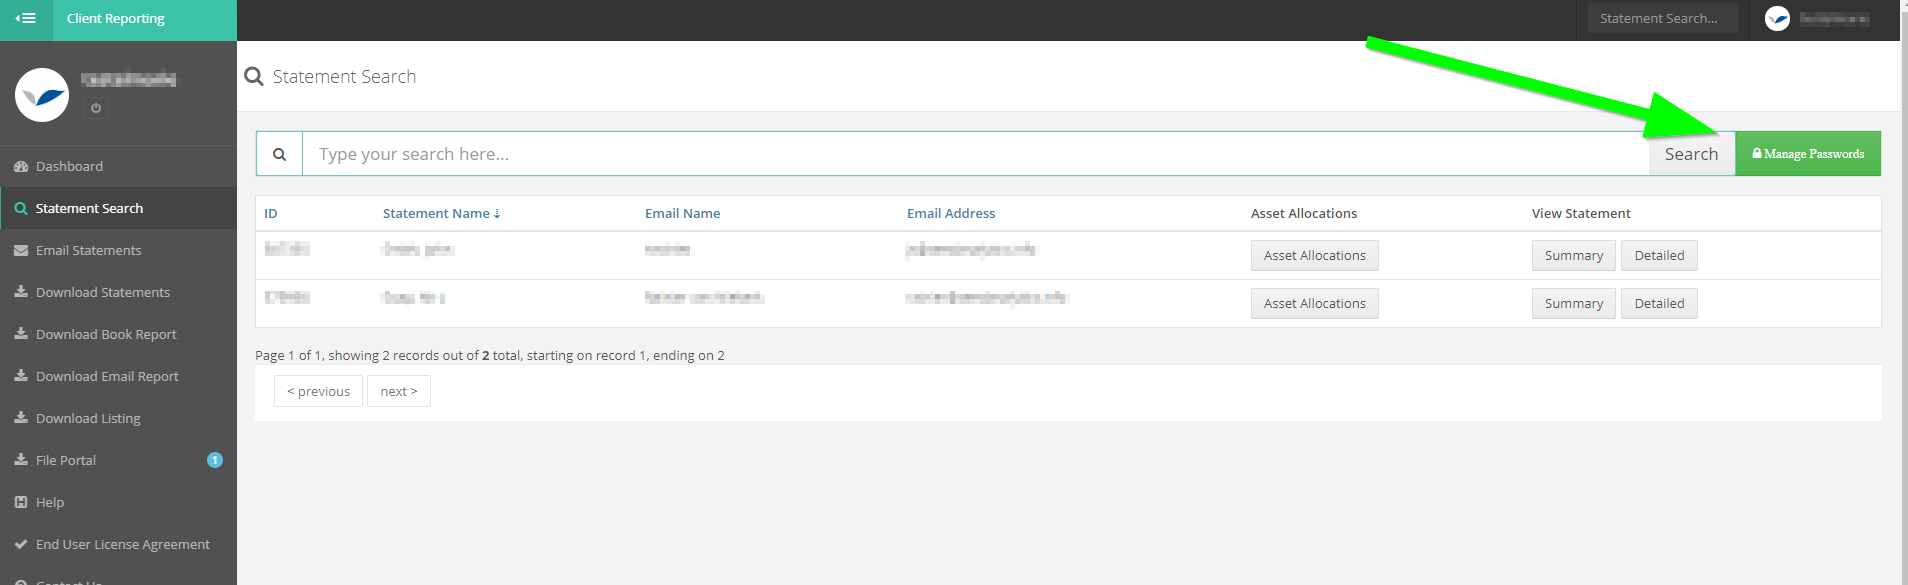Viewport: 1908px width, 585px height.
Task: Click the magnifier icon beside search box
Action: coord(280,154)
